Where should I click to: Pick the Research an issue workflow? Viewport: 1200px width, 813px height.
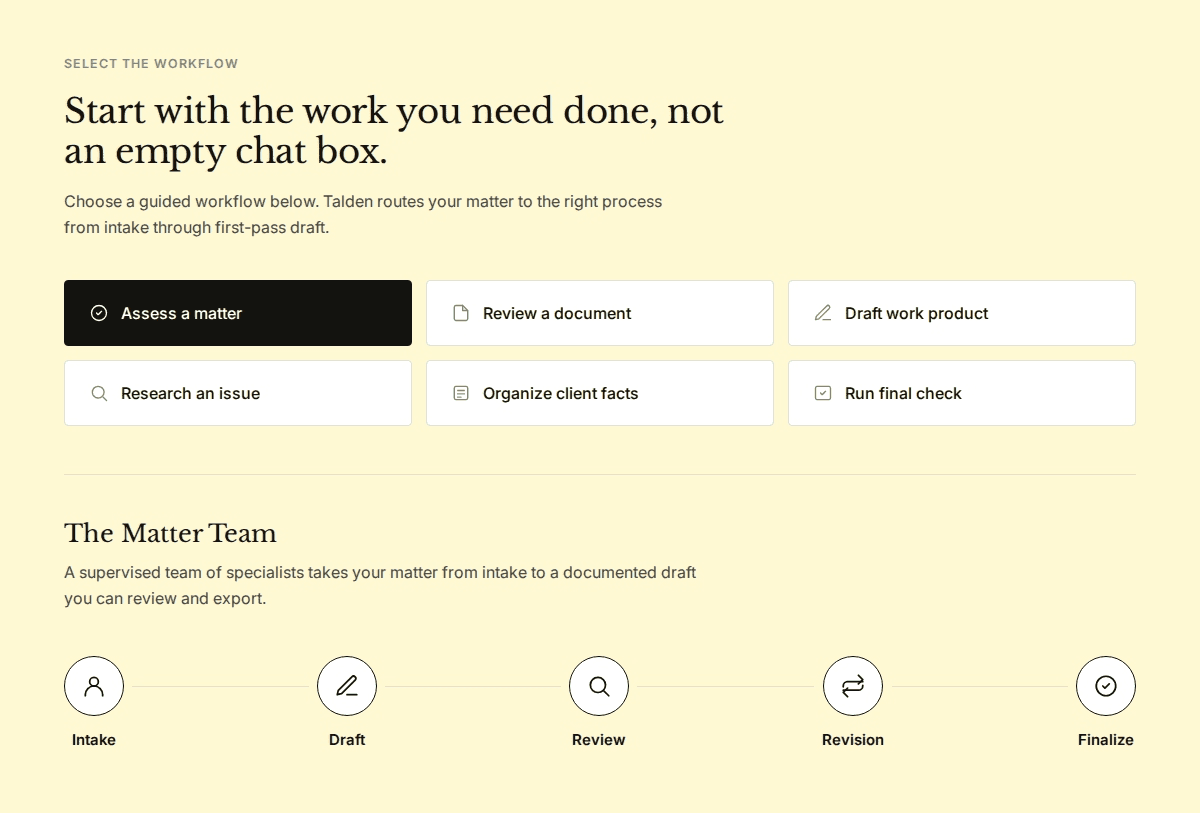tap(238, 393)
